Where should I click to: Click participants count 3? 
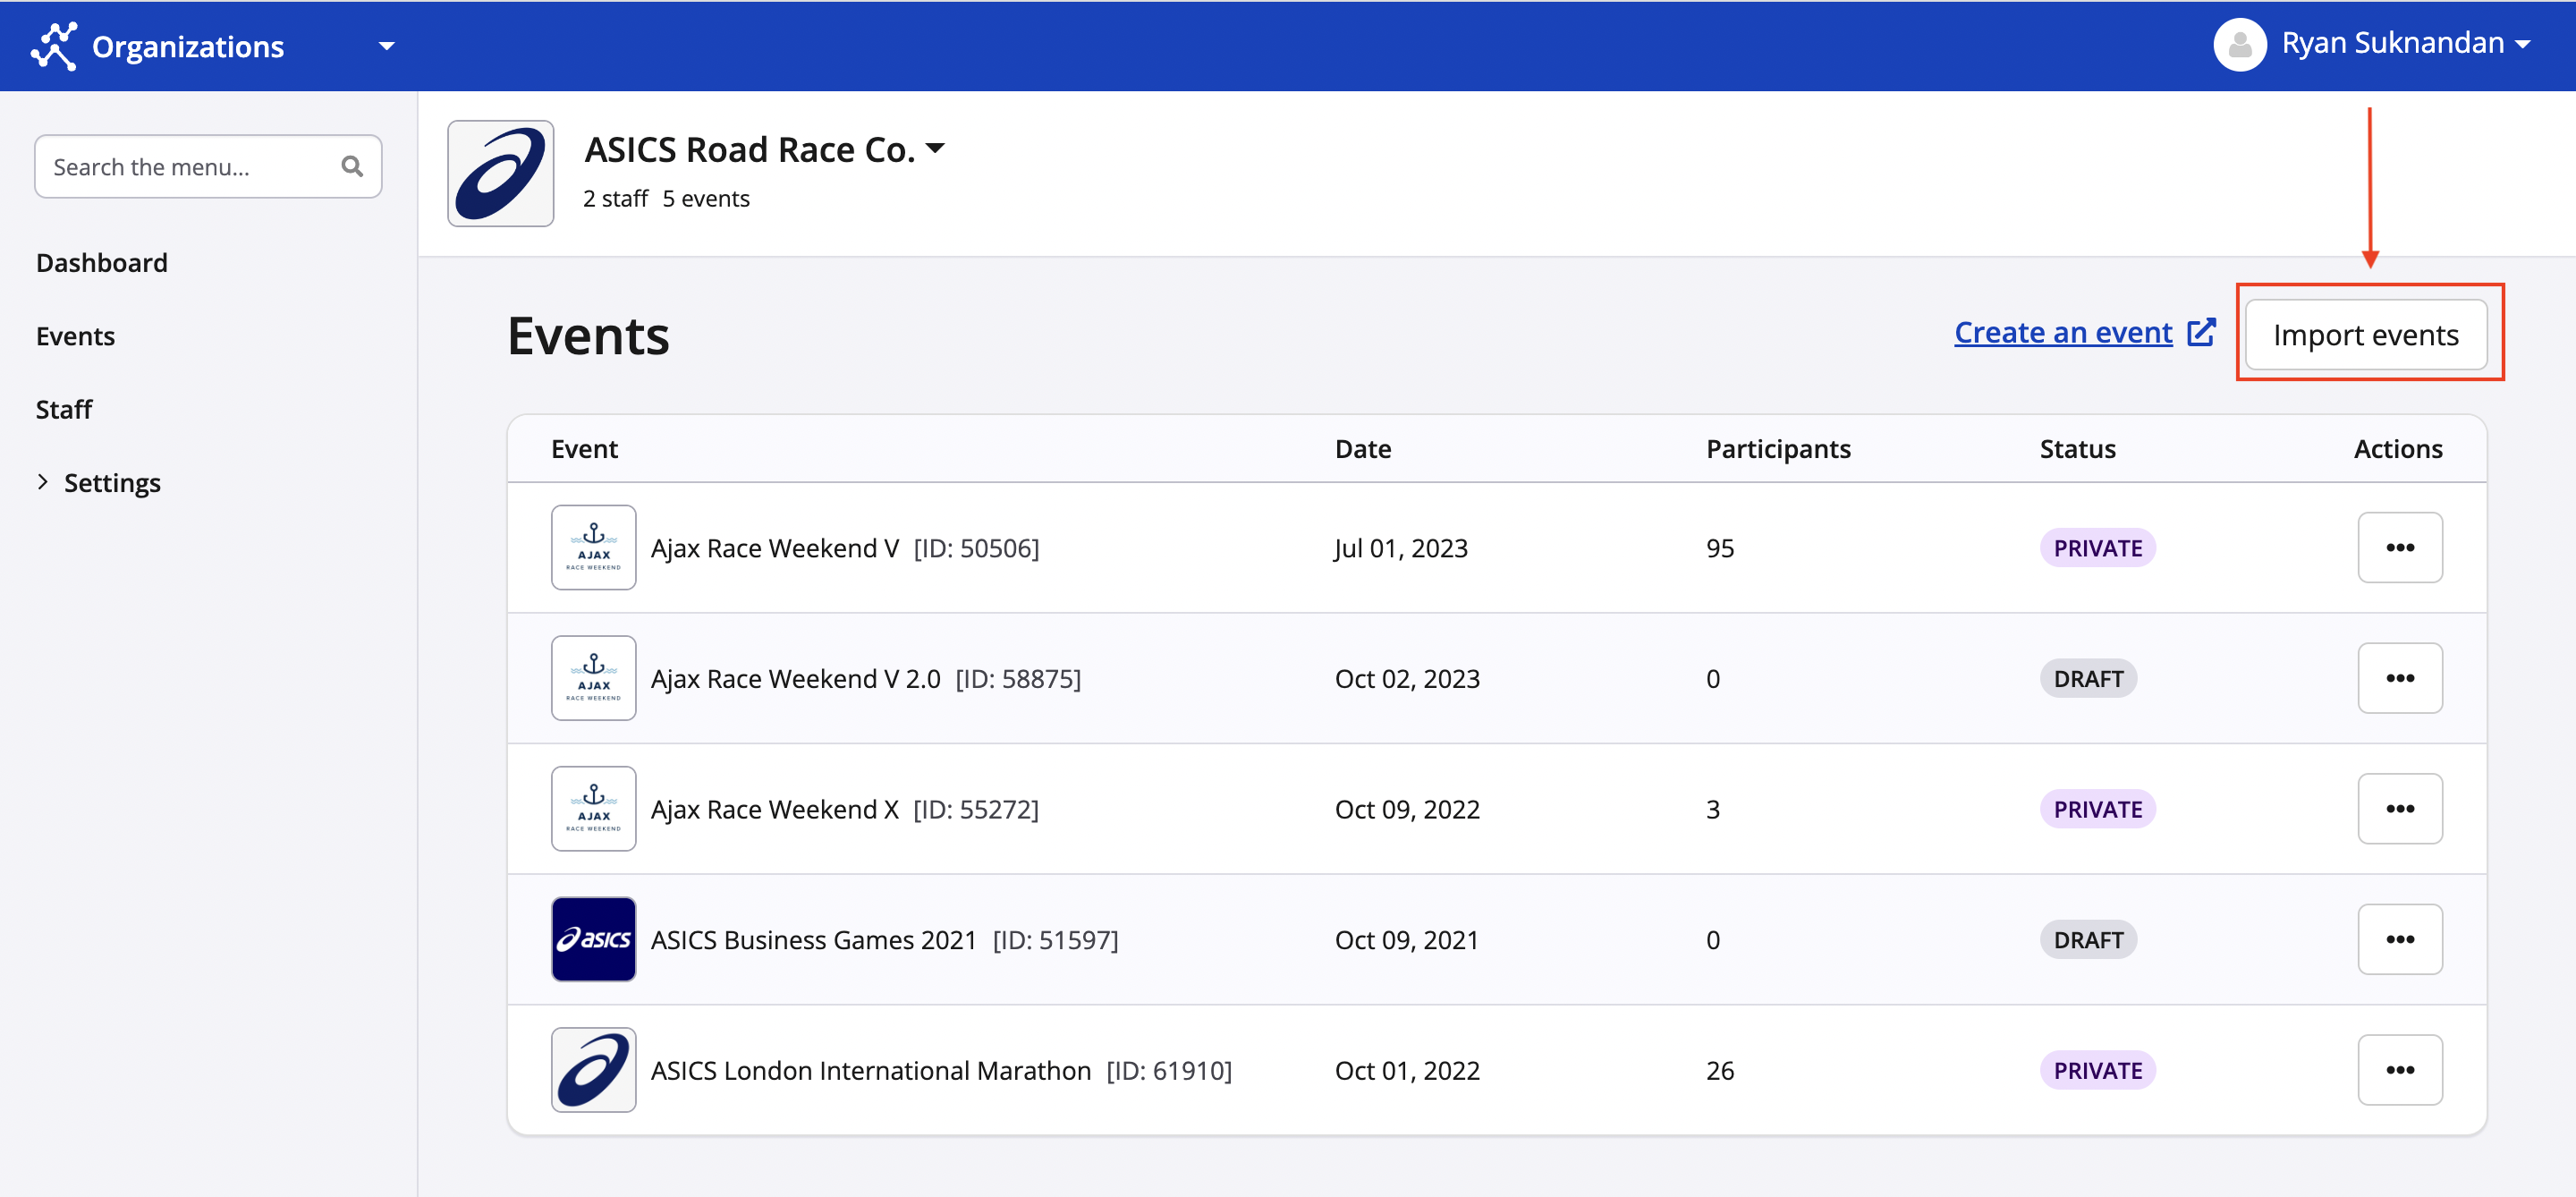click(1713, 809)
